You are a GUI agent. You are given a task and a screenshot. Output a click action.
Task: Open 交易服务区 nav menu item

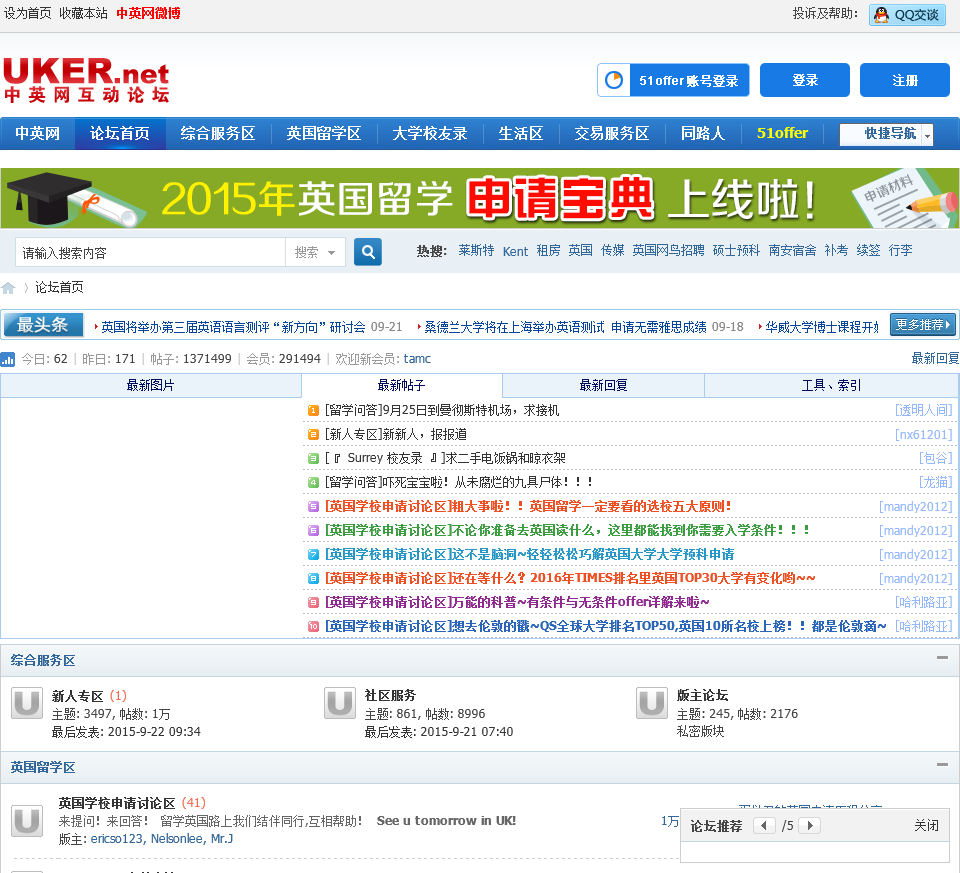click(612, 133)
